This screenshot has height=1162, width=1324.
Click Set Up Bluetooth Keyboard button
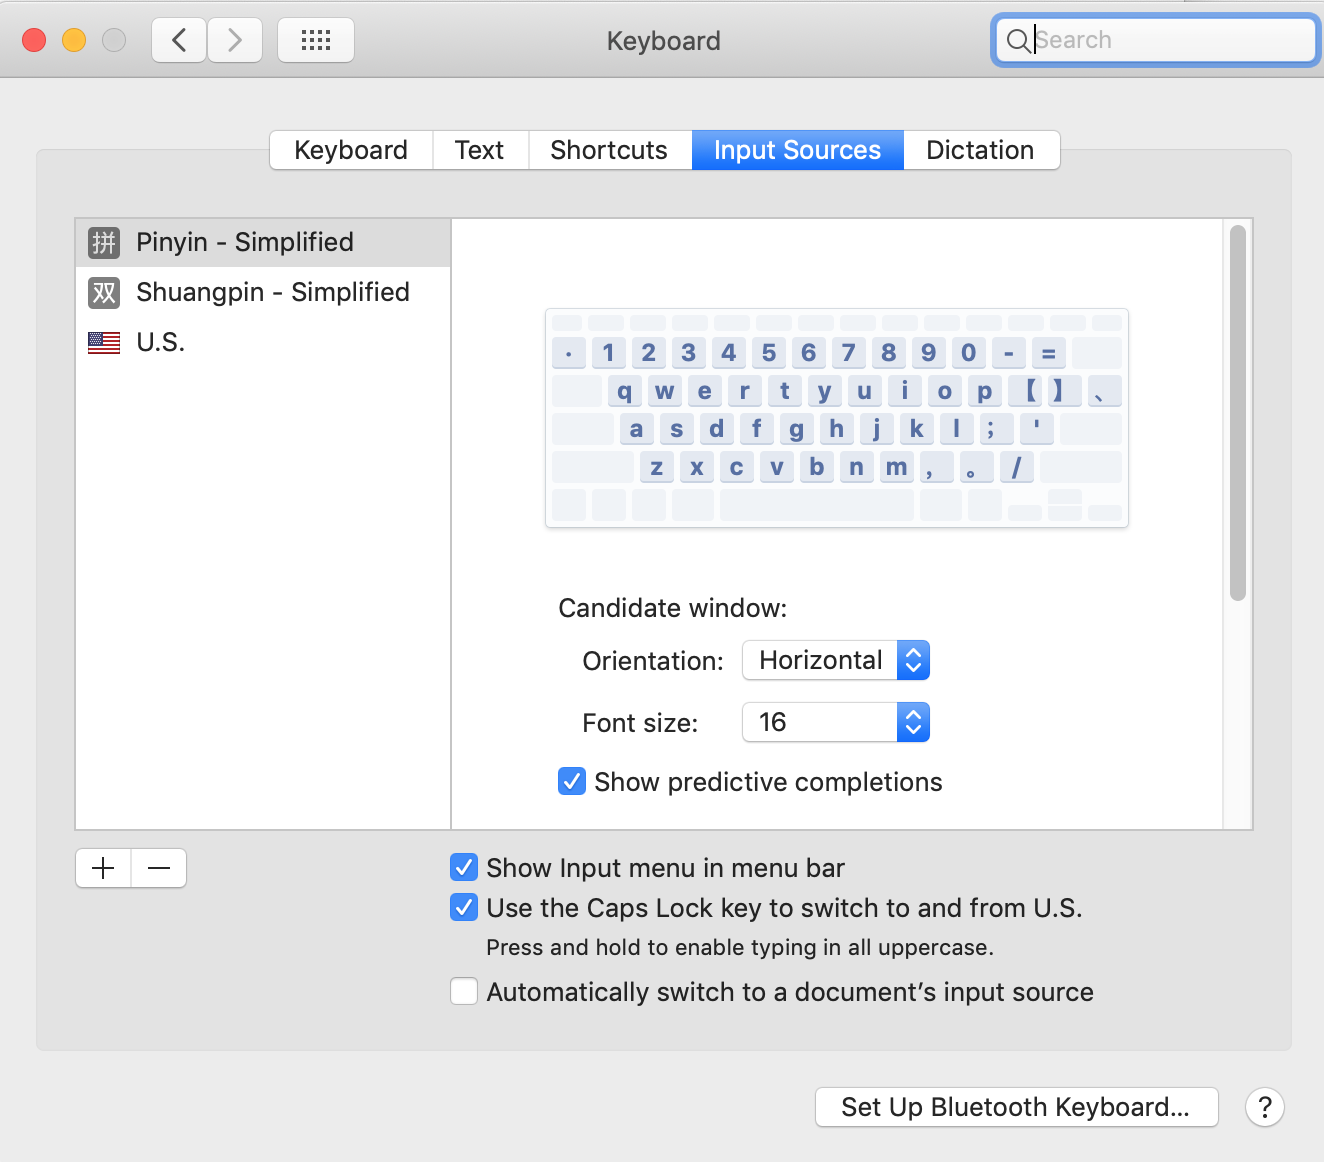click(1016, 1107)
